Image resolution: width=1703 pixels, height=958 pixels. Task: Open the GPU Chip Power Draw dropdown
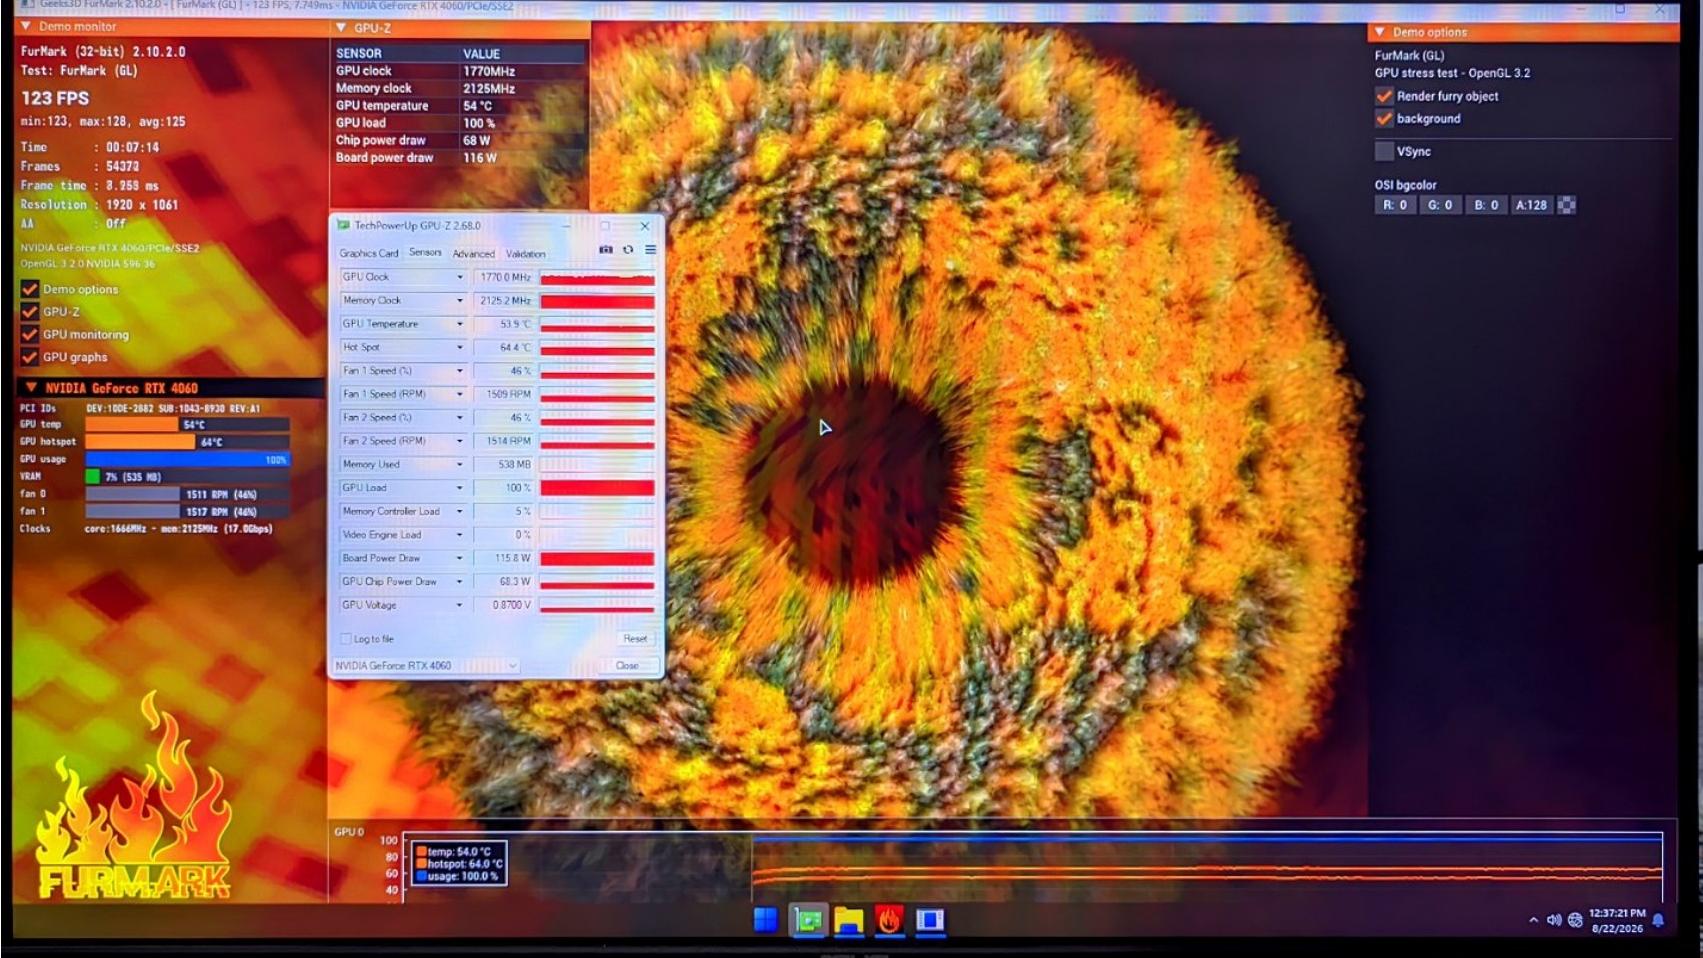(460, 581)
